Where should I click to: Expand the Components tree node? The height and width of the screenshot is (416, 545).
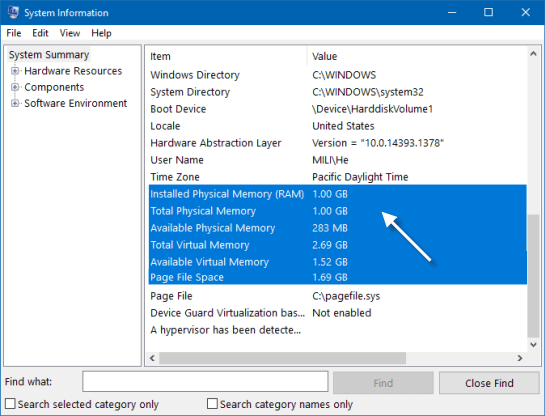tap(15, 87)
